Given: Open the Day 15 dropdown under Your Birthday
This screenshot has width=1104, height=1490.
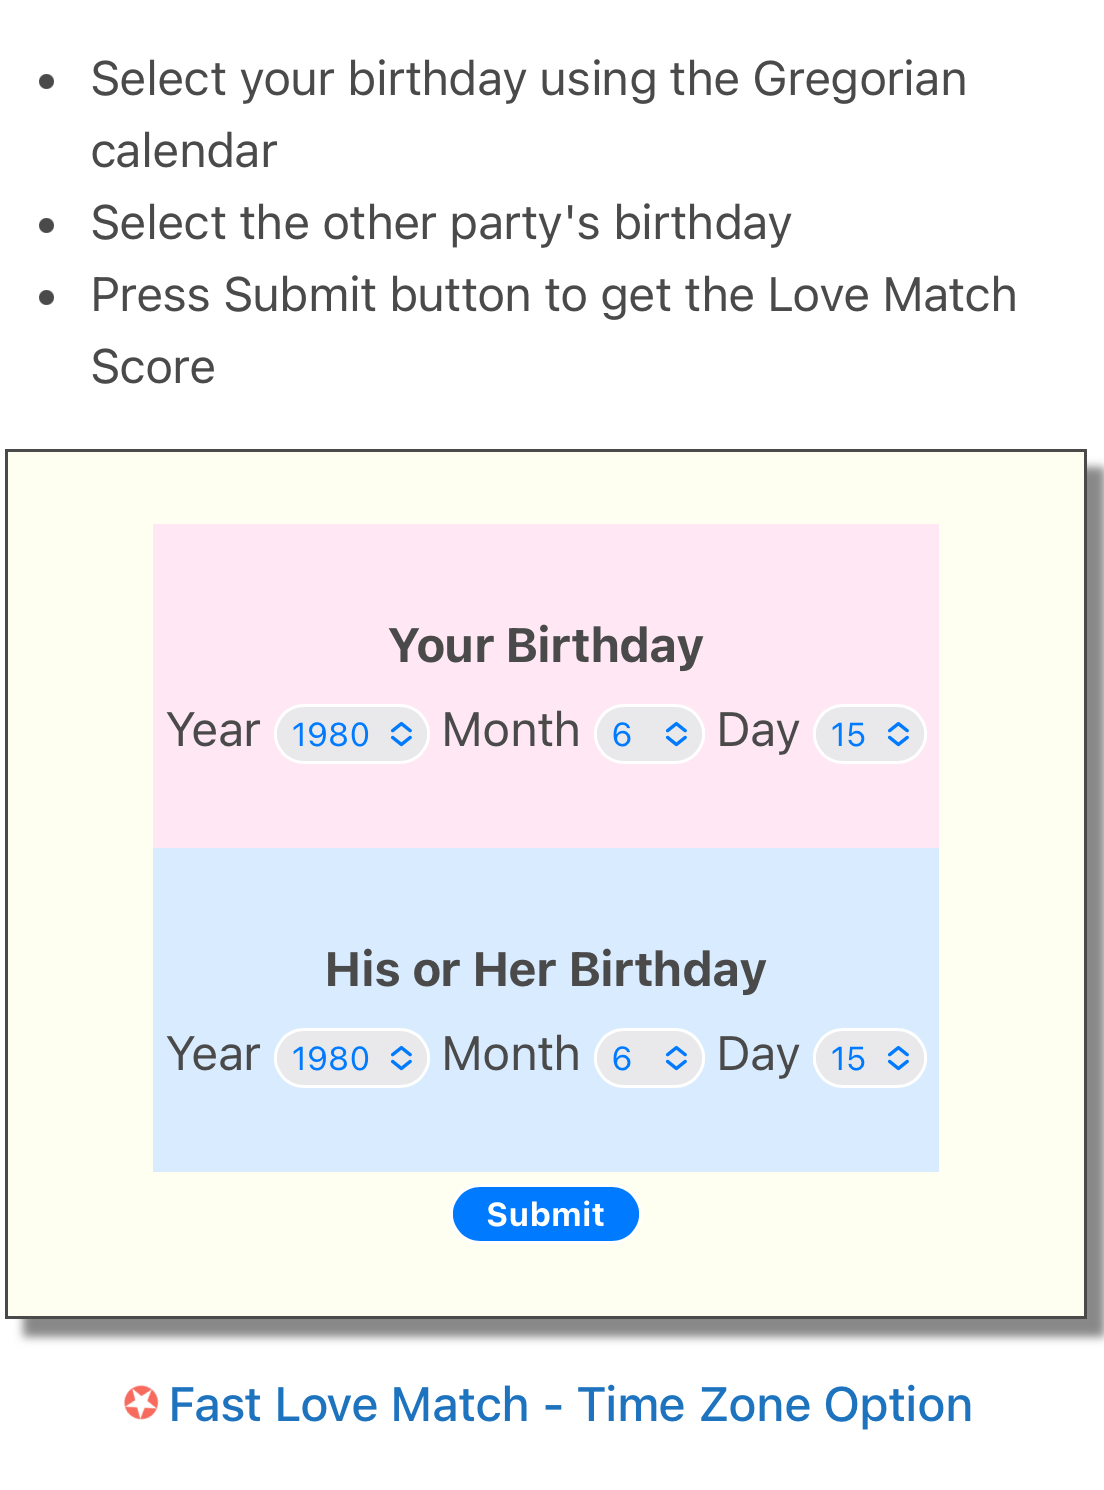Looking at the screenshot, I should 870,734.
